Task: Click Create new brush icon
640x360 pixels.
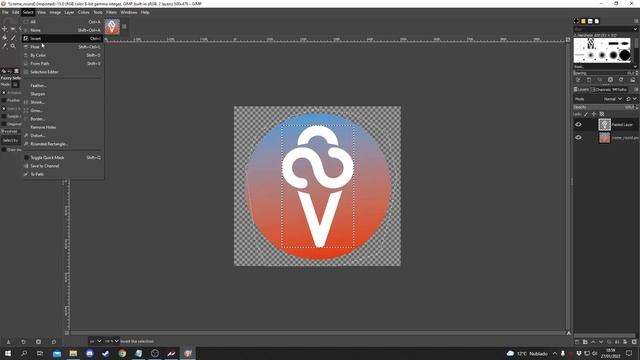Action: click(589, 80)
